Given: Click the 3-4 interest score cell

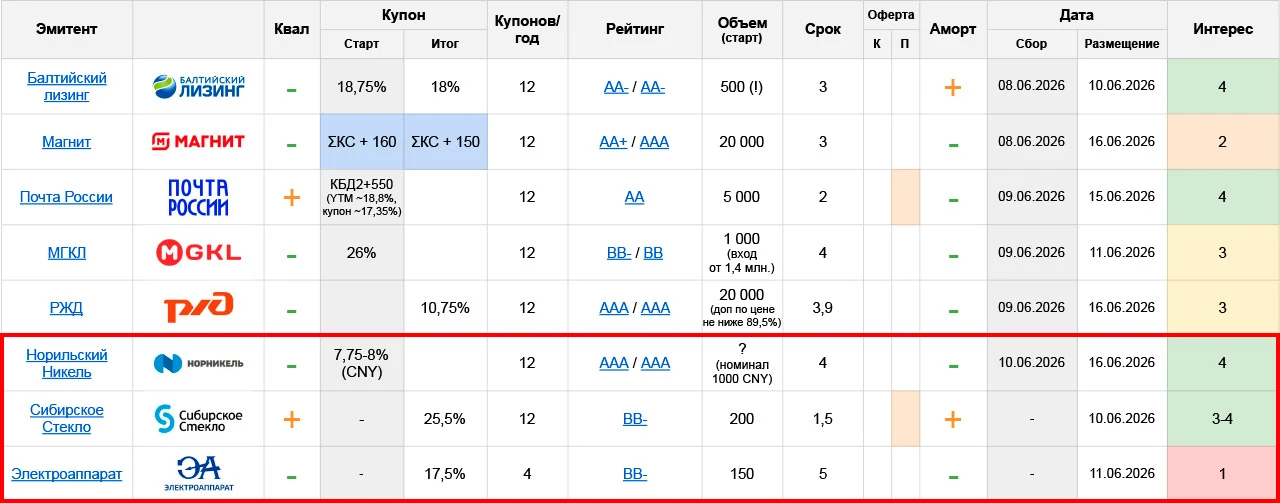Looking at the screenshot, I should 1222,418.
